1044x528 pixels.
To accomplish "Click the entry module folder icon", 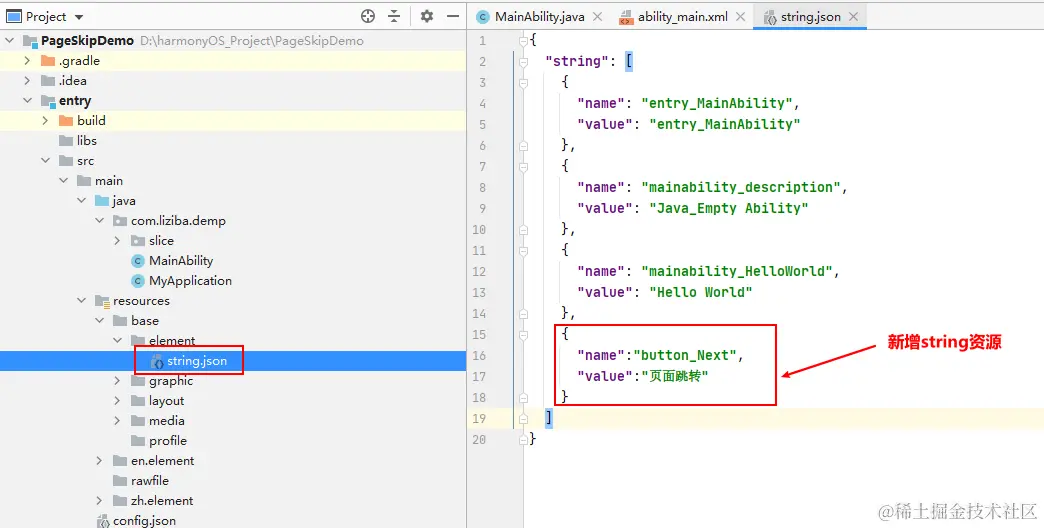I will click(48, 101).
